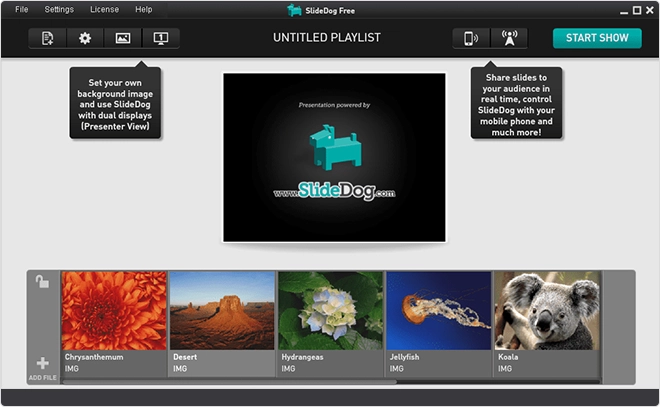Click the START SHOW button
Viewport: 660px width, 407px height.
click(597, 38)
